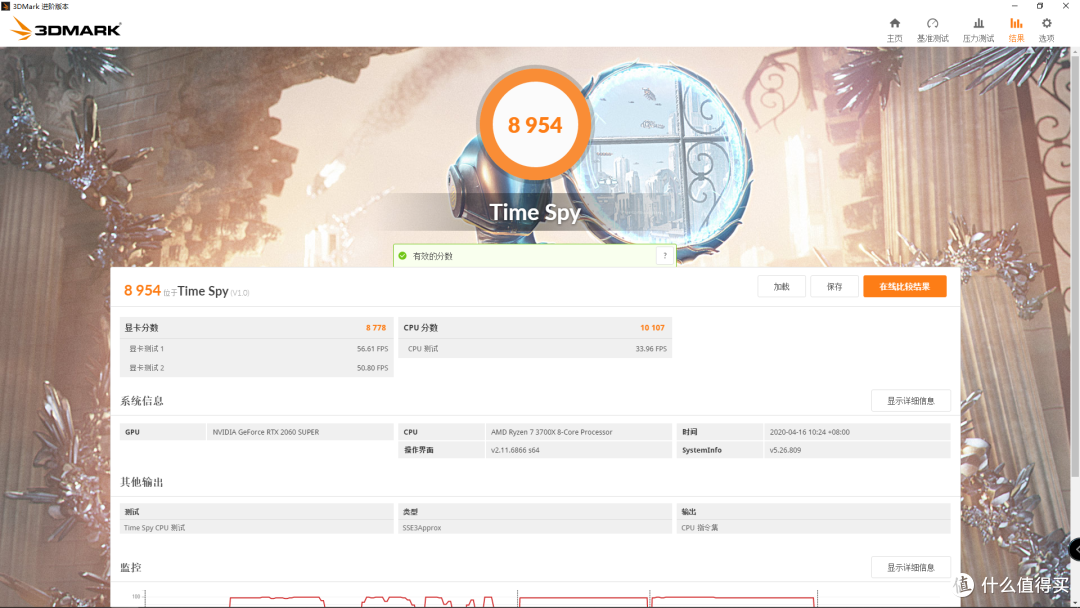The height and width of the screenshot is (608, 1080).
Task: Click the window restore button
Action: tap(1039, 6)
